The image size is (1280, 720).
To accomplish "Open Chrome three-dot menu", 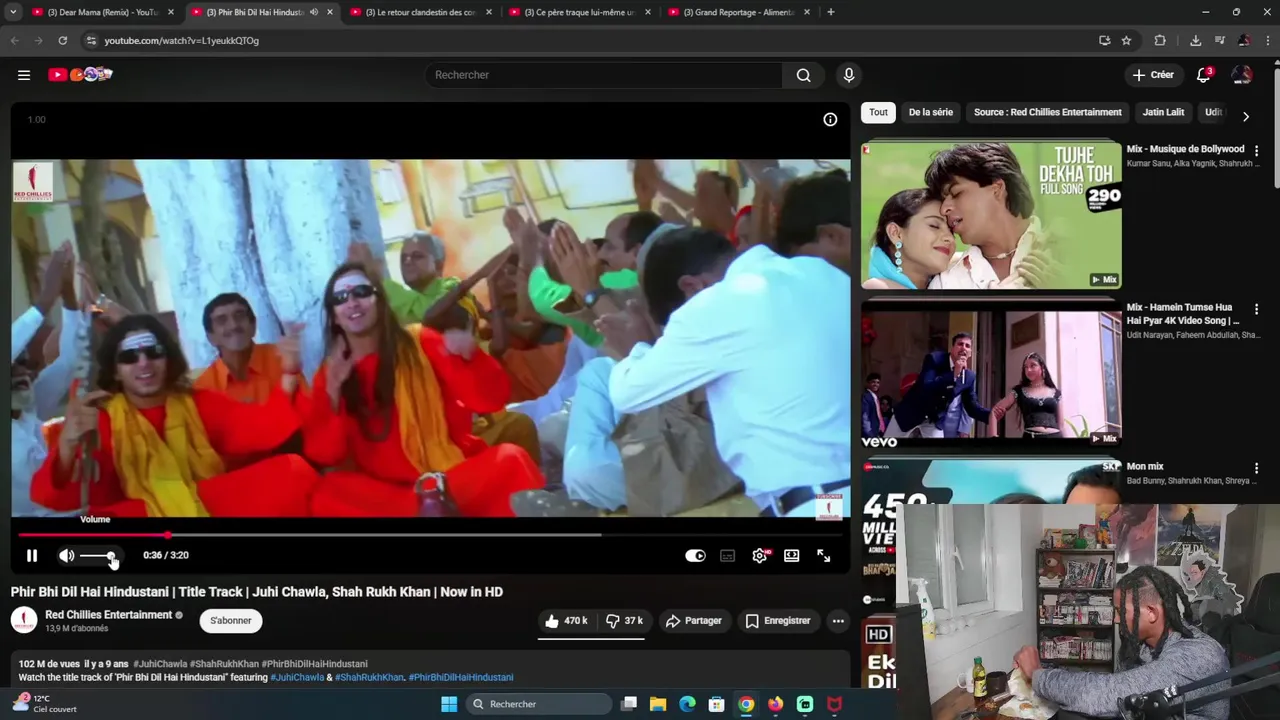I will (x=1267, y=41).
